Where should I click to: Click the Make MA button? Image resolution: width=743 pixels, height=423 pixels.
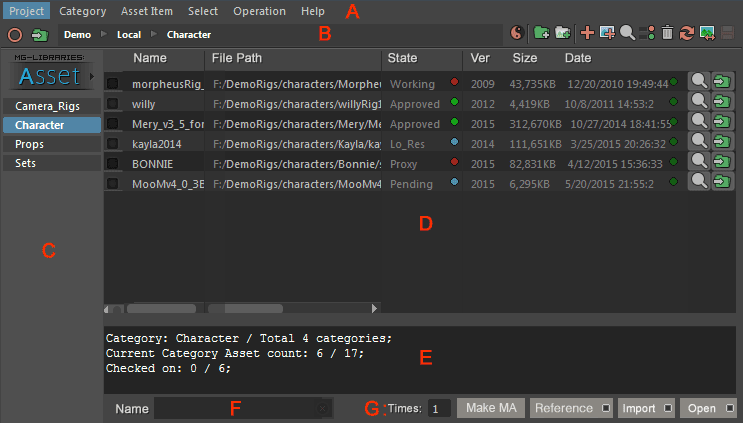coord(491,408)
